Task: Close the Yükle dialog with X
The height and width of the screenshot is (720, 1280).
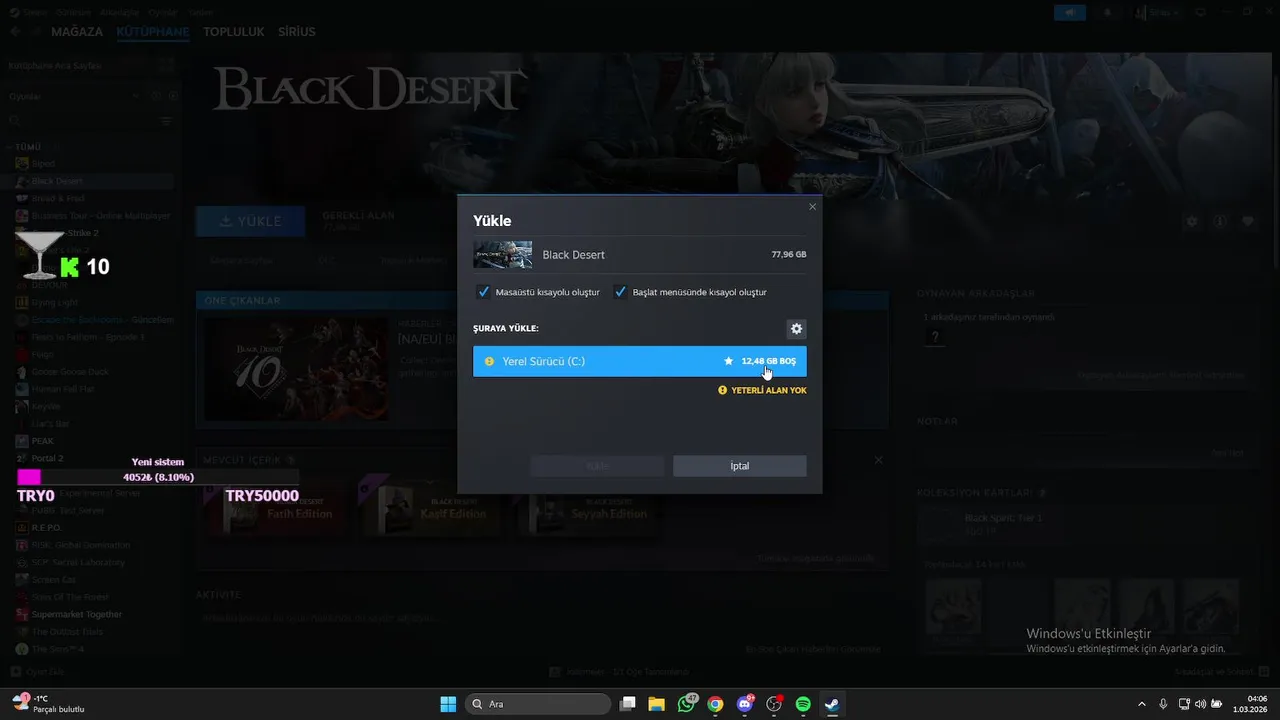Action: click(x=812, y=207)
